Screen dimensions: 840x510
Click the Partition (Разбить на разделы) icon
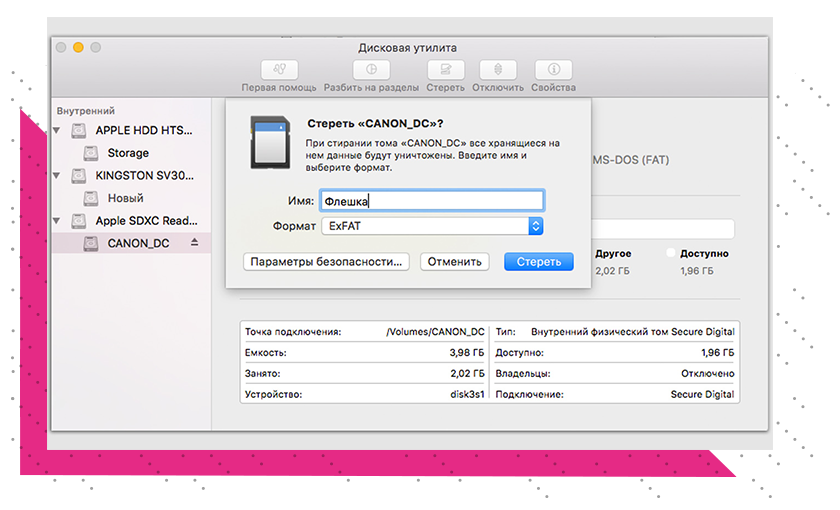(x=371, y=70)
